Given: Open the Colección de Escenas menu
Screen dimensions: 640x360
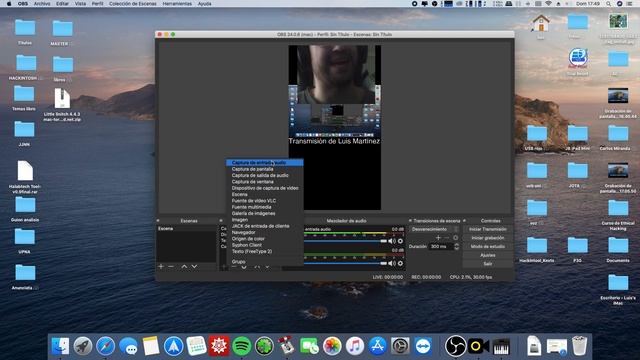Looking at the screenshot, I should (x=133, y=4).
